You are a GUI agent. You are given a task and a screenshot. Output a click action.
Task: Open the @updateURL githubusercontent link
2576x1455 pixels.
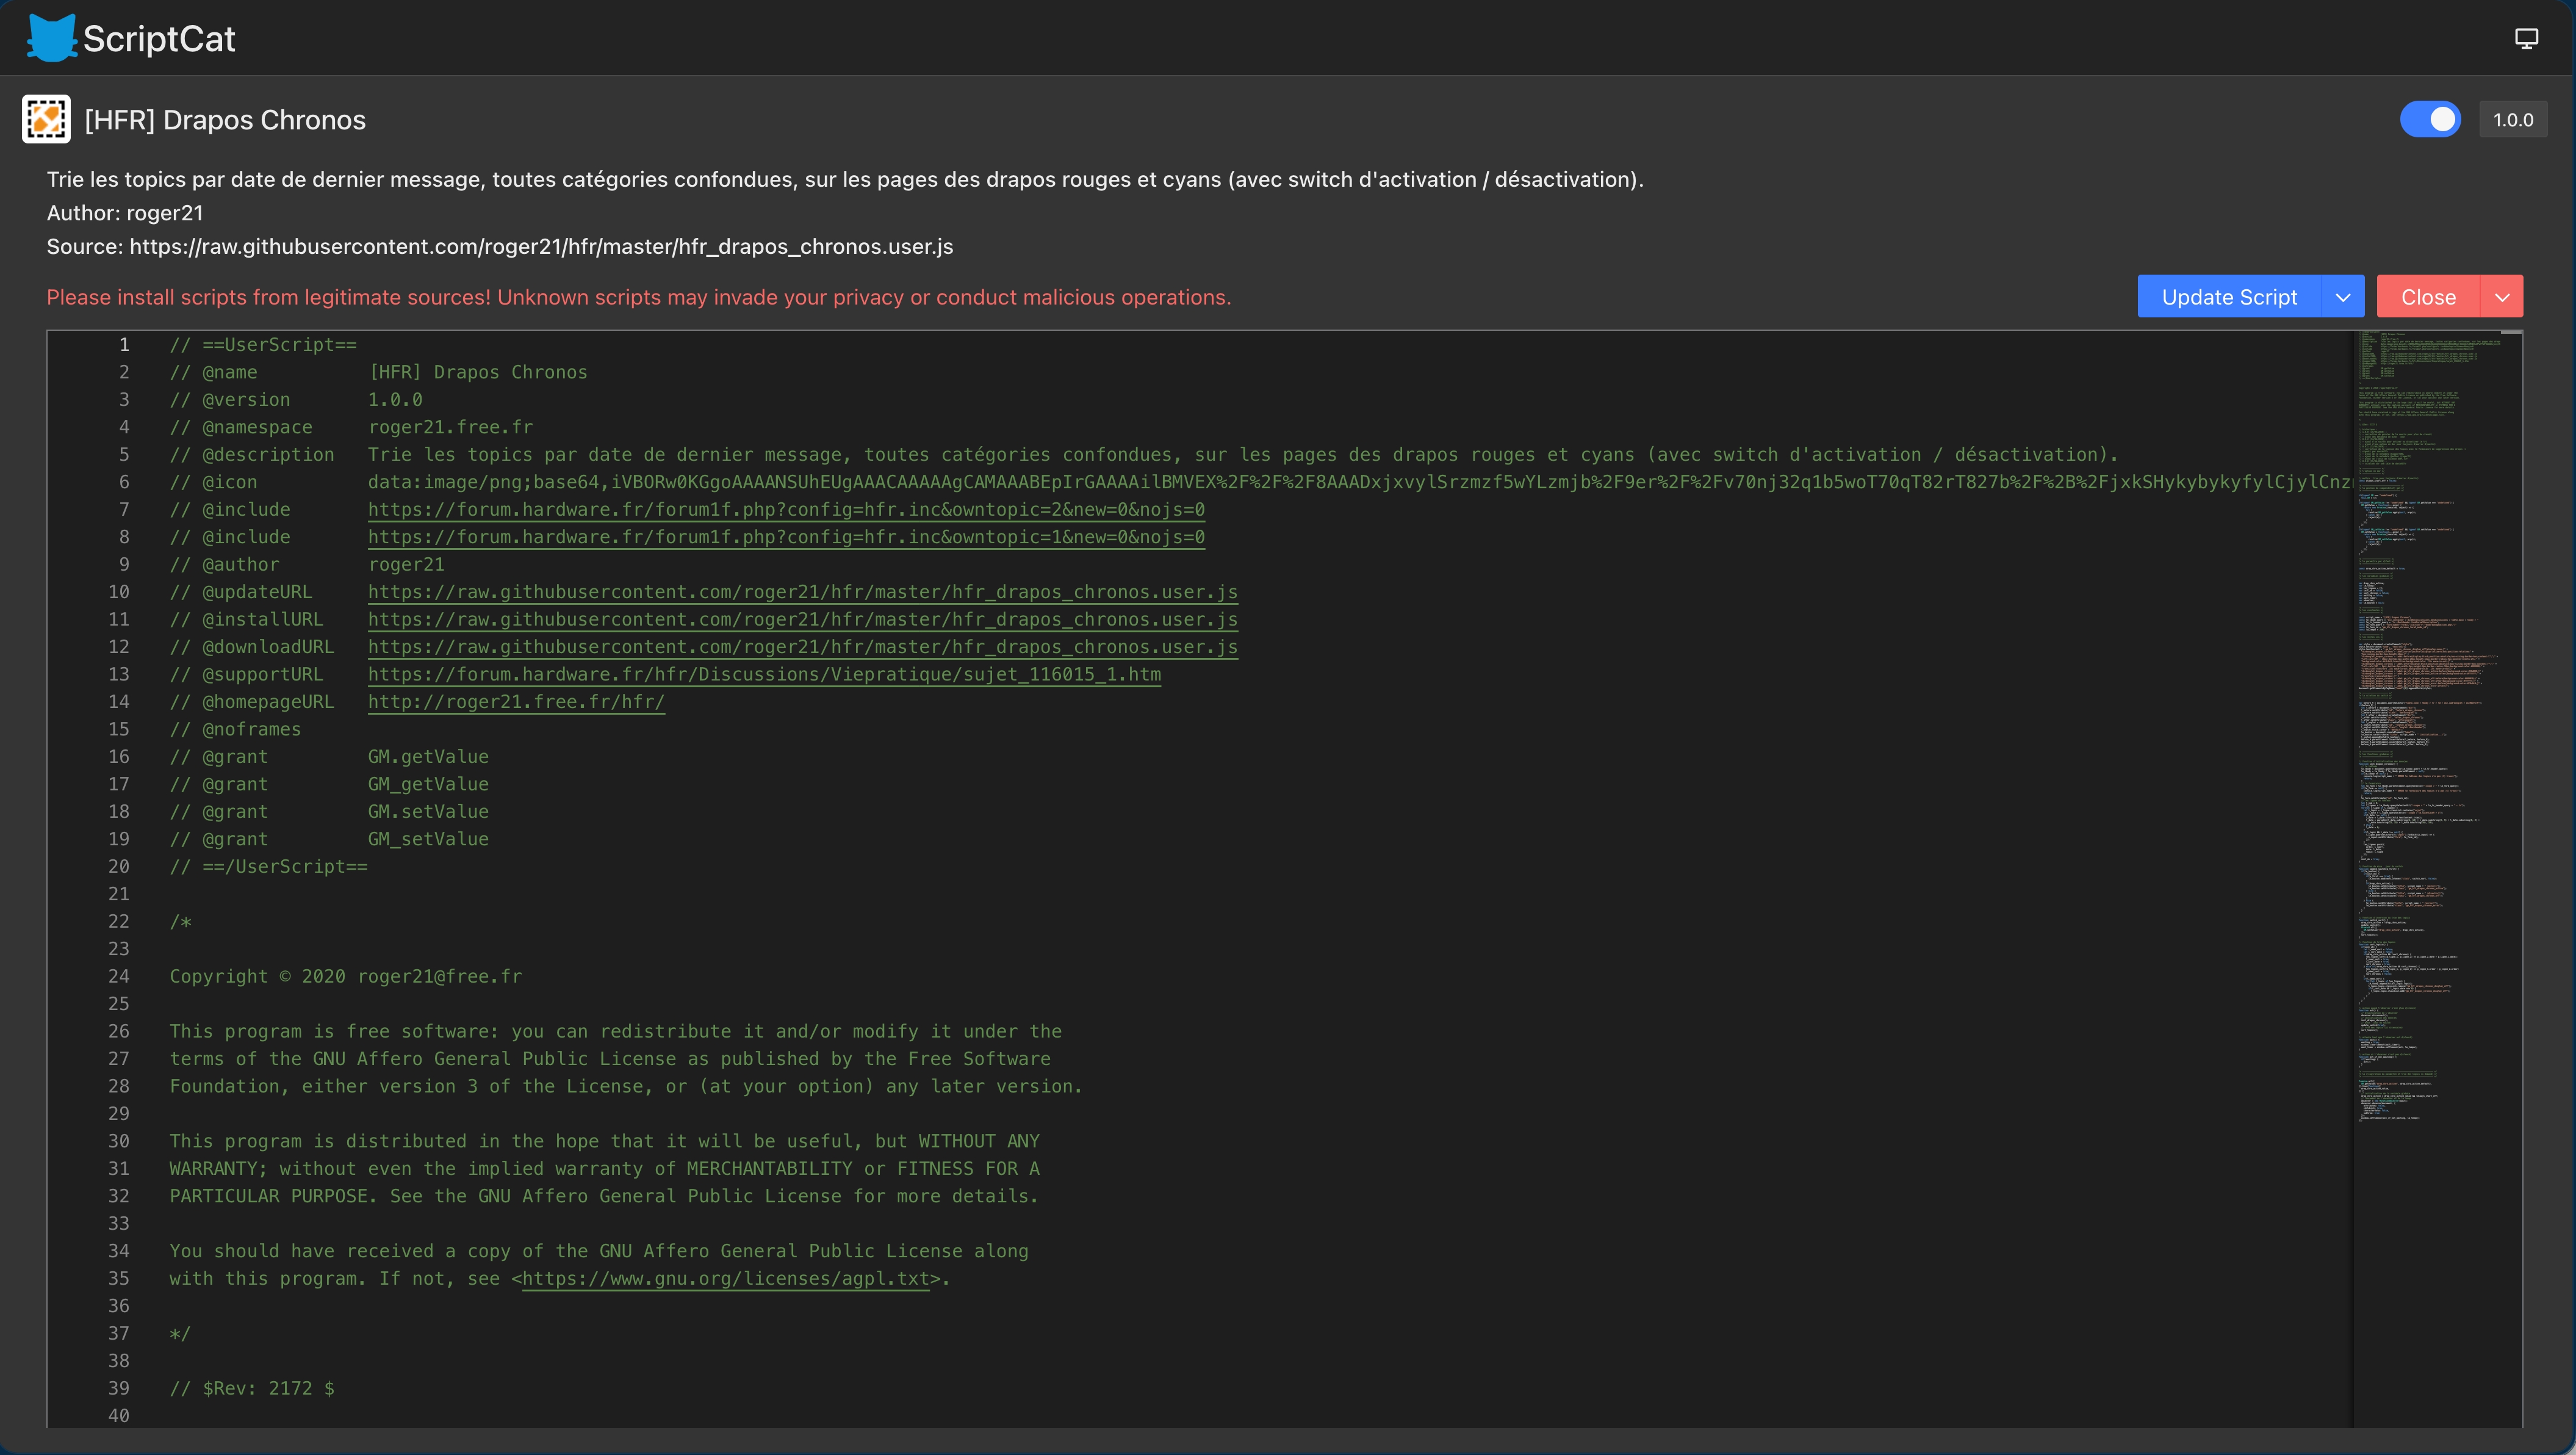pyautogui.click(x=803, y=592)
